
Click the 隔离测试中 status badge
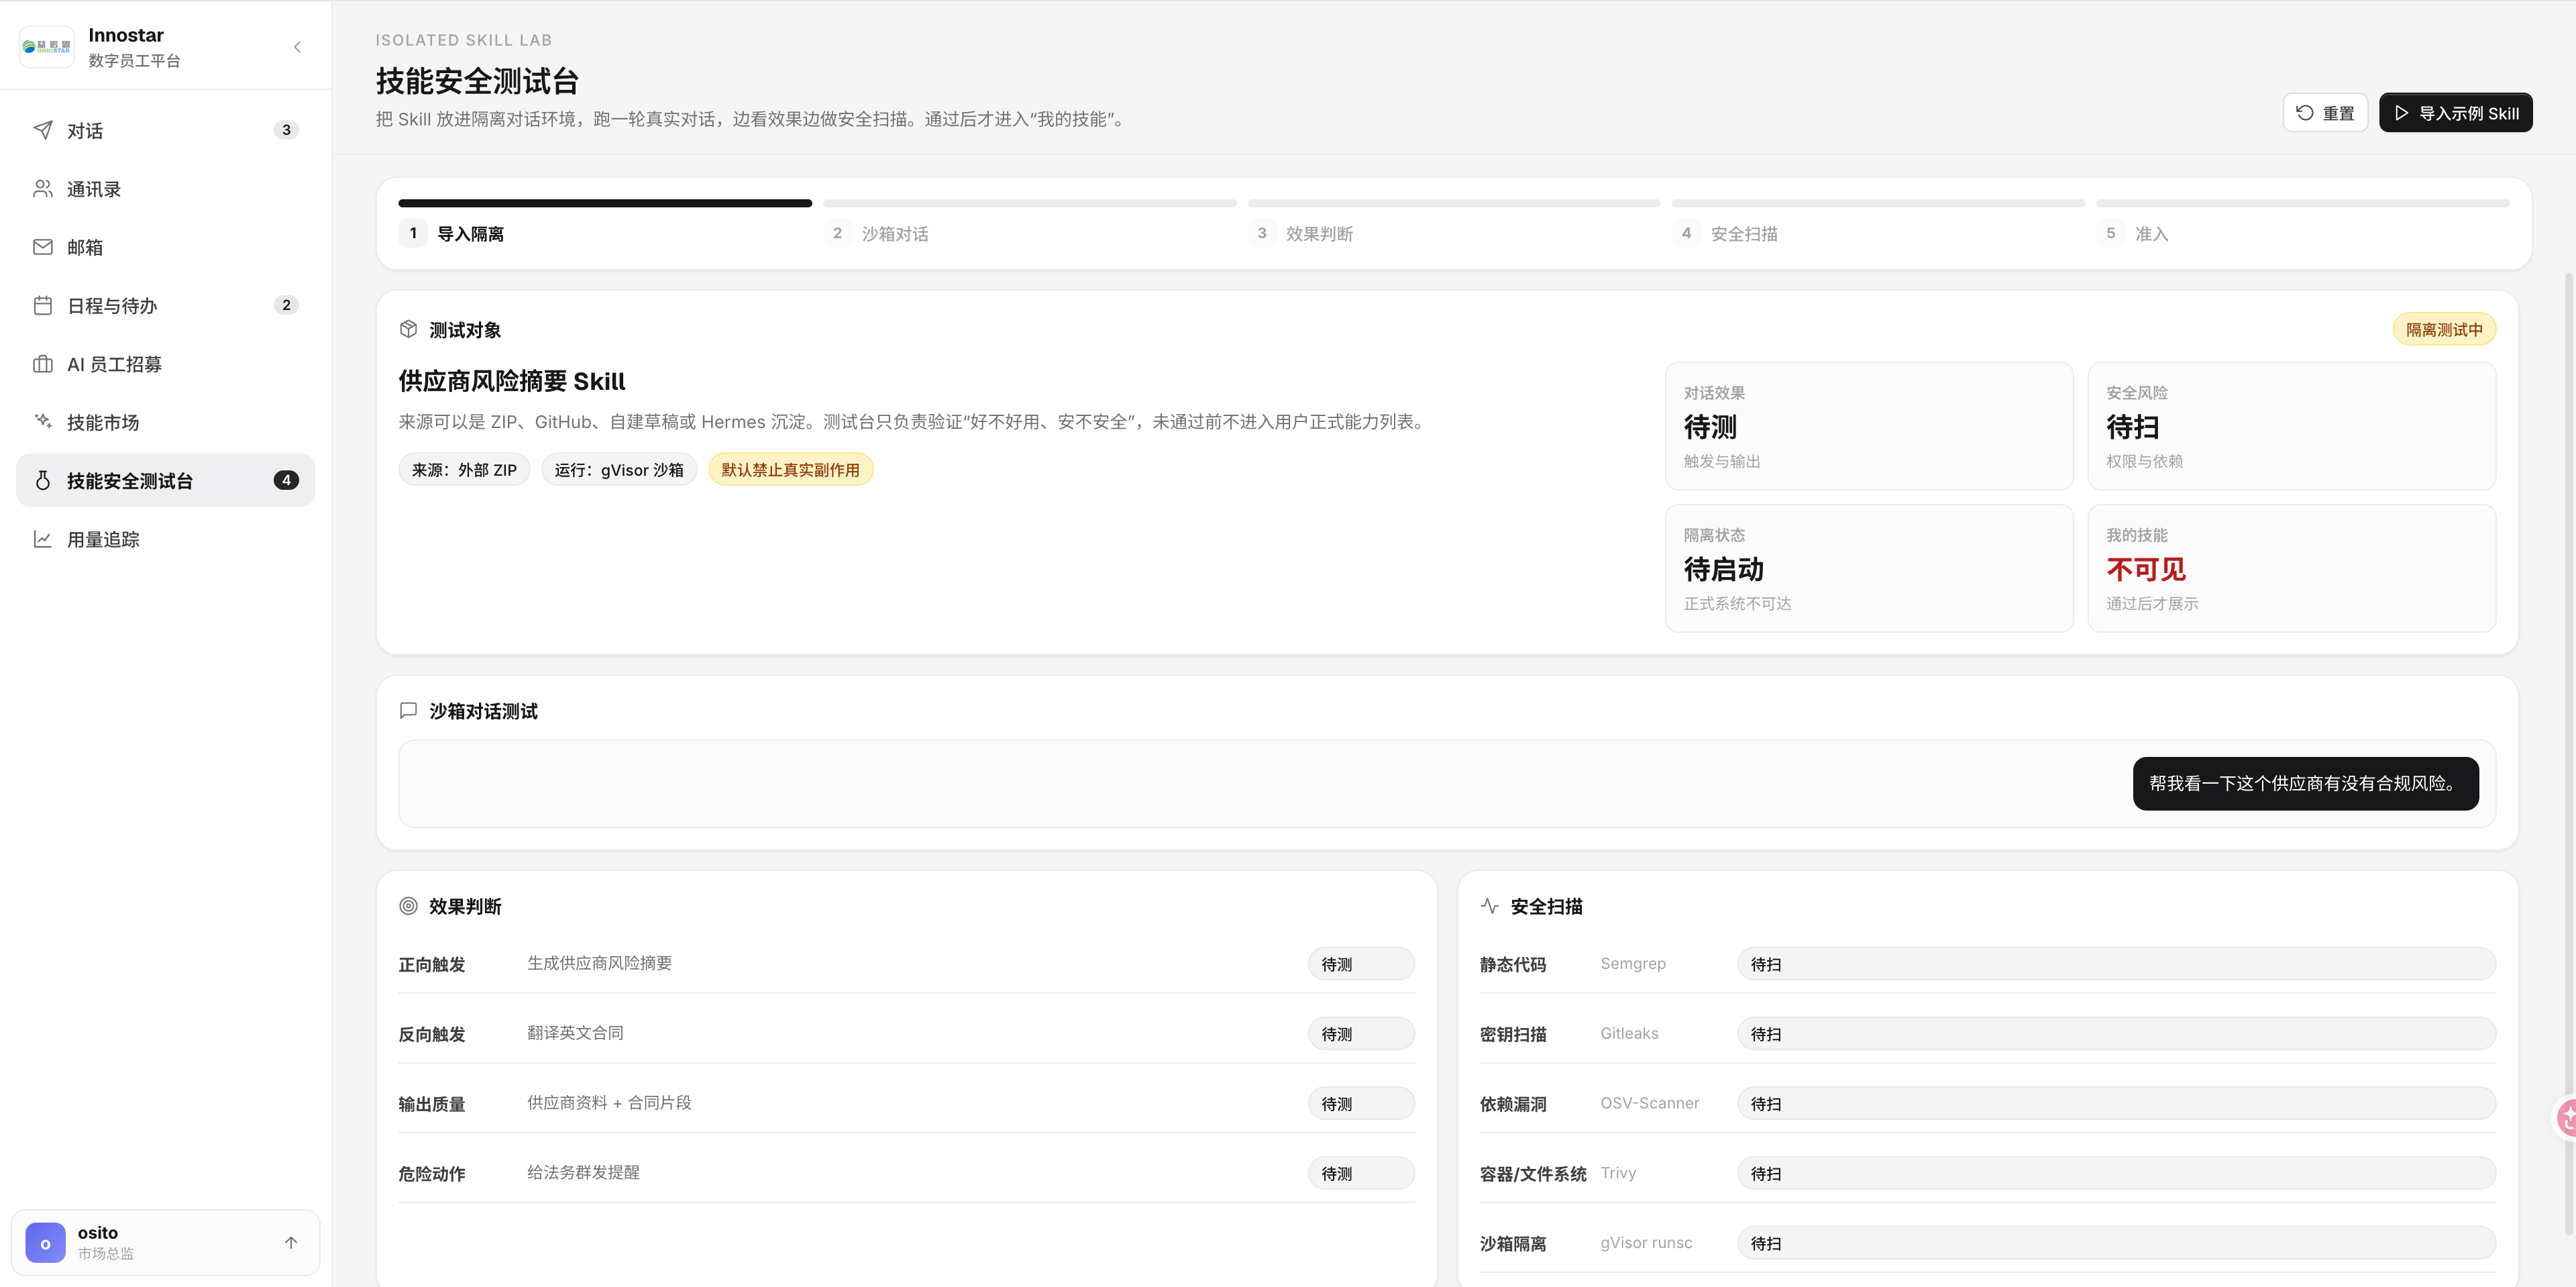(x=2444, y=329)
